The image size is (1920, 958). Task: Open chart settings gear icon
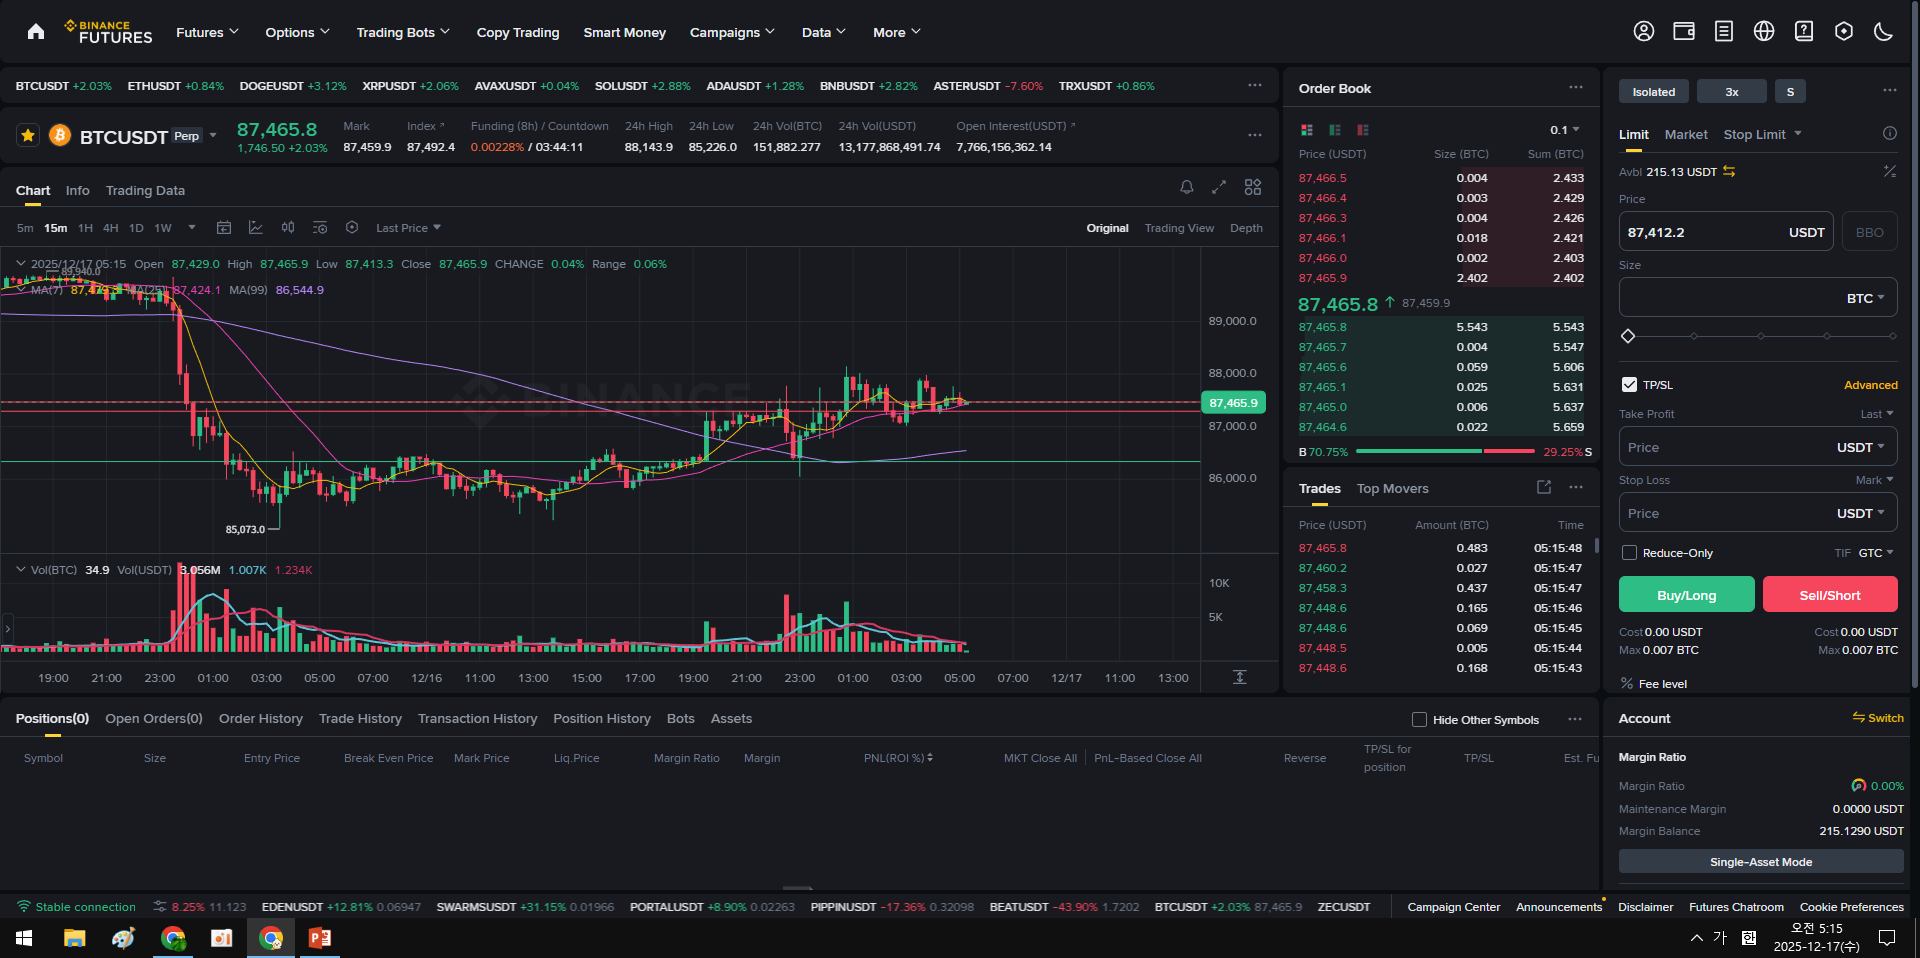352,228
